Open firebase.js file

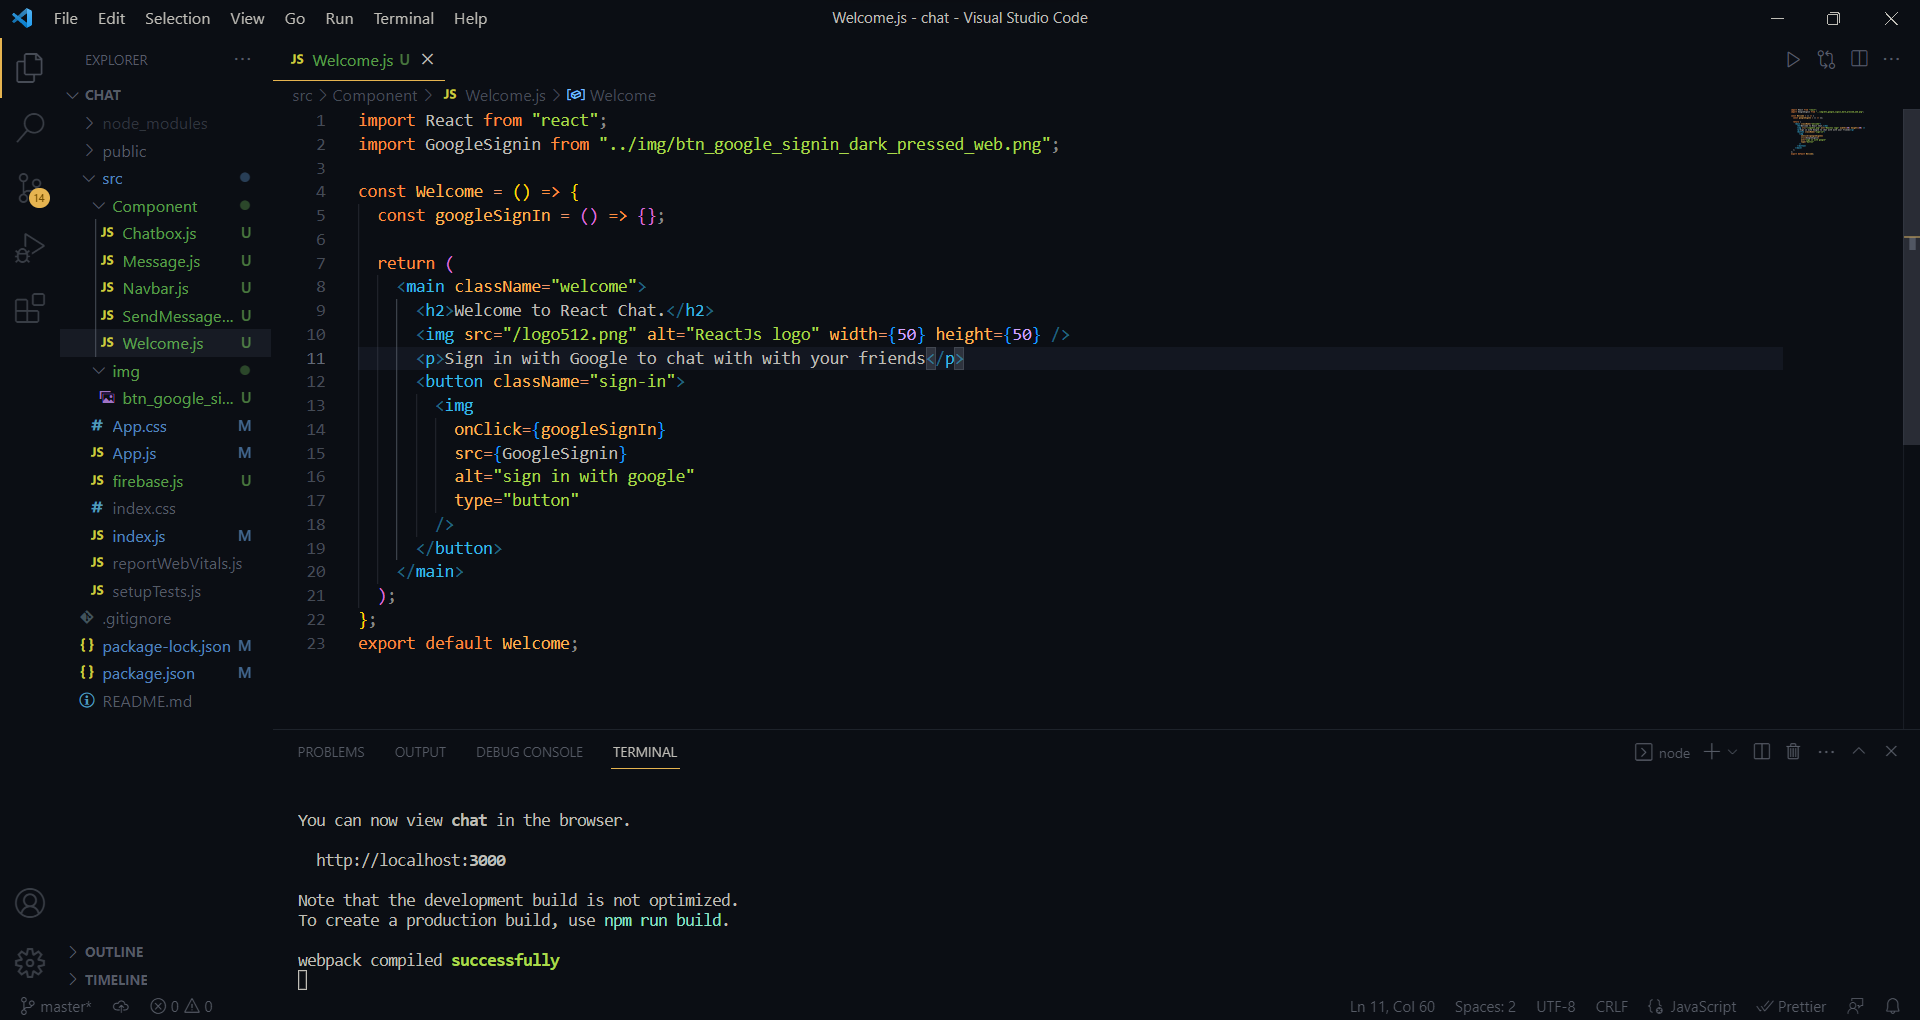tap(165, 481)
